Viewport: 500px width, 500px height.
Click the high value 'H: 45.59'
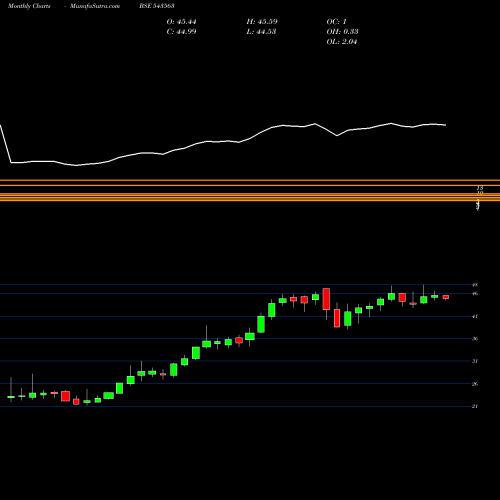tap(262, 22)
